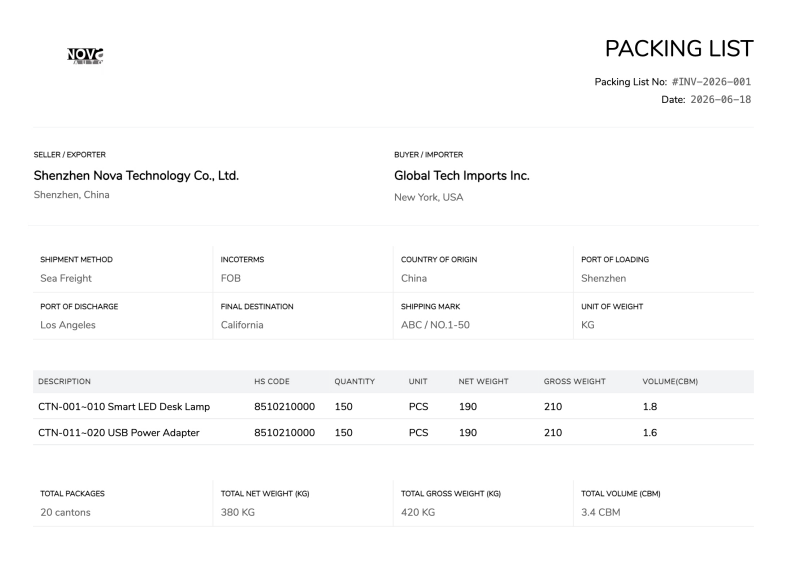Click the PORT OF DISCHARGE label
789x567 pixels.
pyautogui.click(x=79, y=306)
